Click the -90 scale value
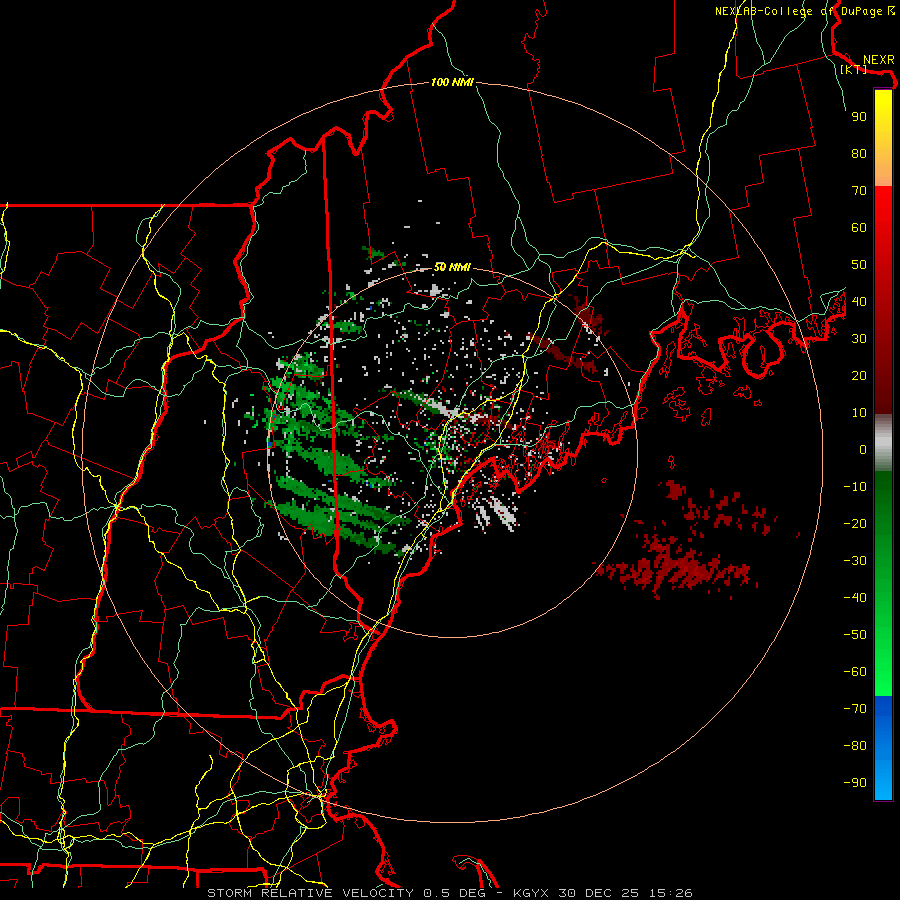 855,783
